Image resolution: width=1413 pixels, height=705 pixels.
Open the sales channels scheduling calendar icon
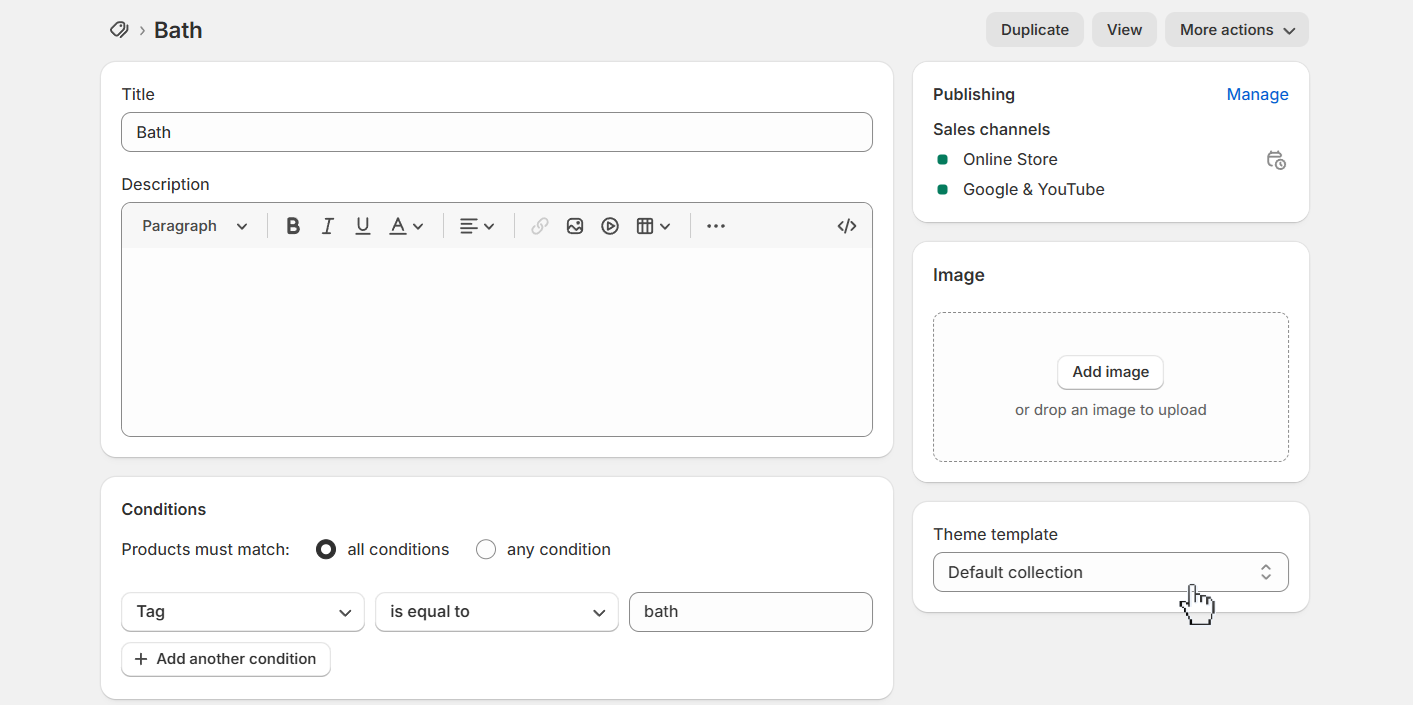pos(1276,159)
